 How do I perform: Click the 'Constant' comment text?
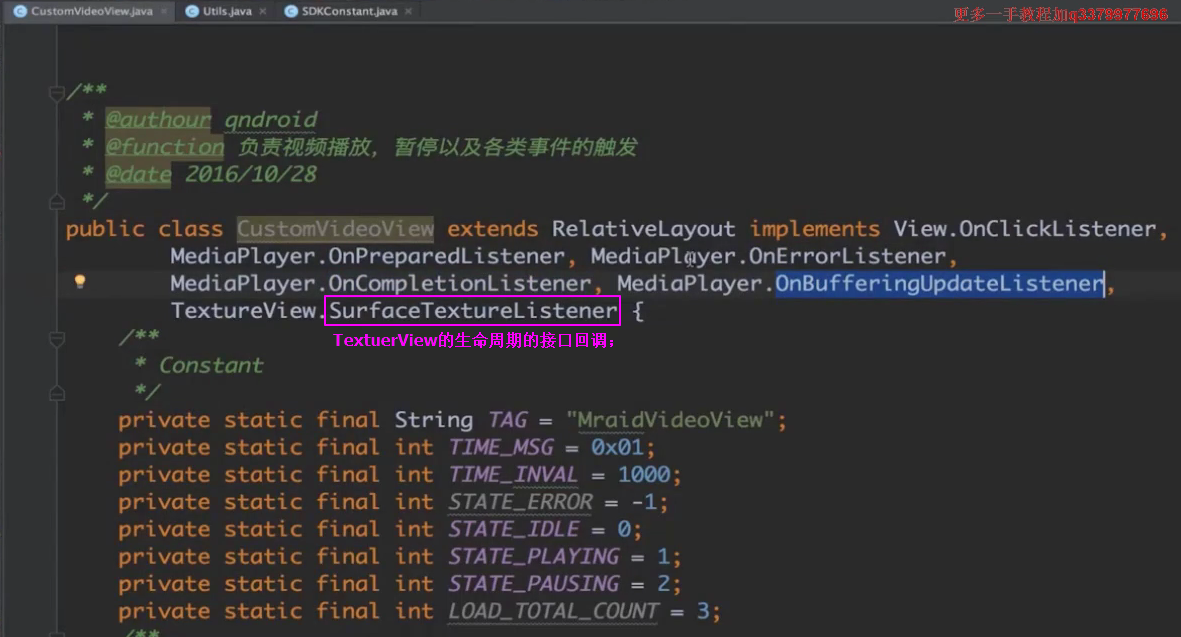pos(211,365)
